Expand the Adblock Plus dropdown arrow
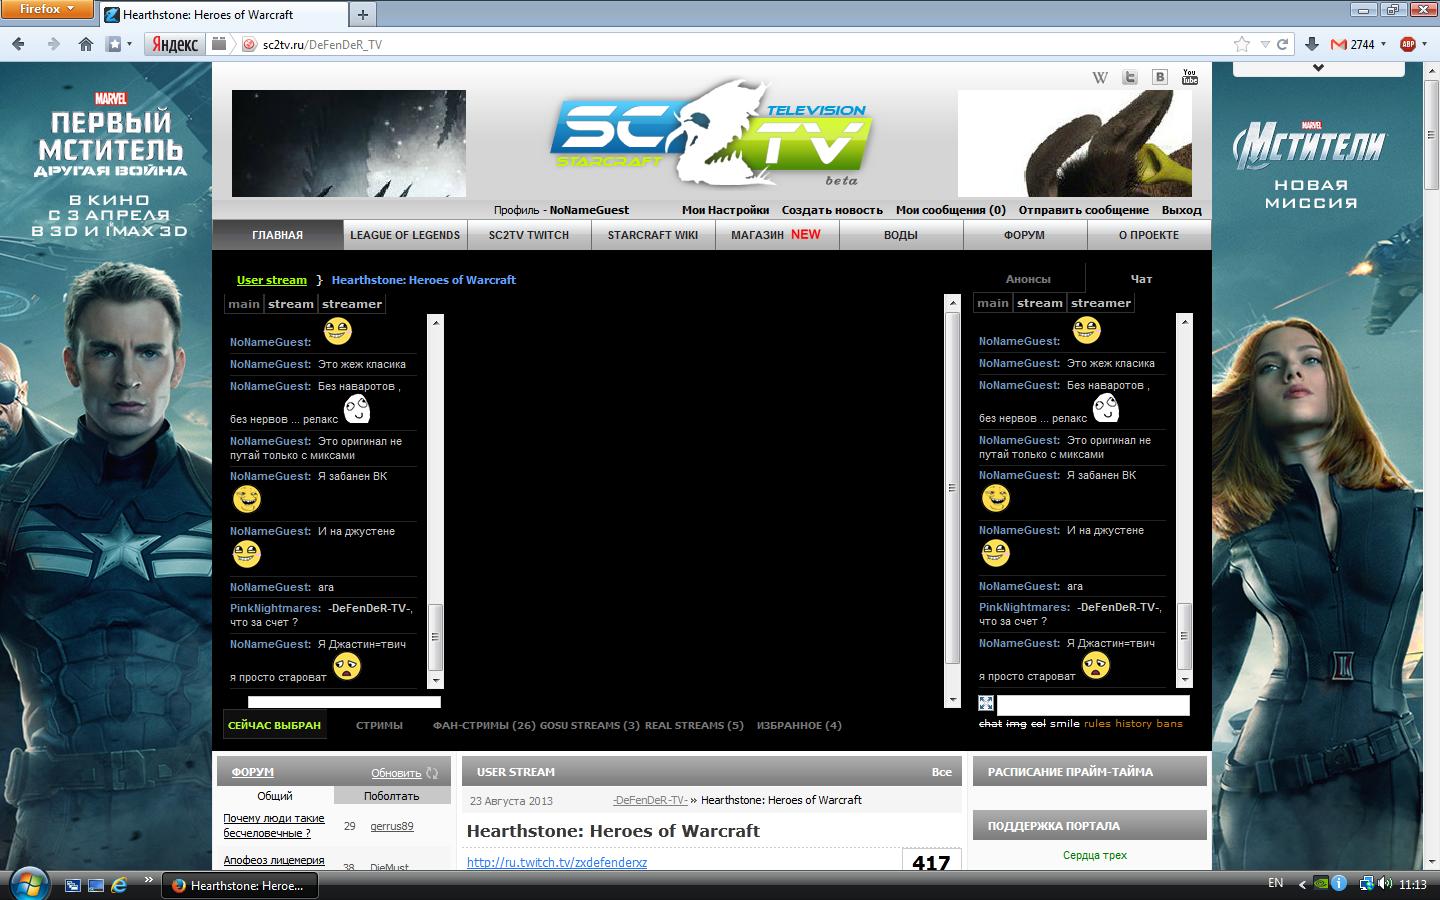This screenshot has height=900, width=1440. coord(1425,44)
